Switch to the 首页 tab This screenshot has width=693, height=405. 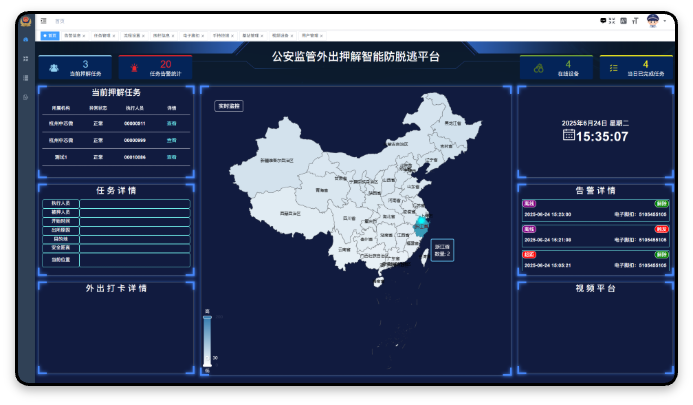point(50,34)
